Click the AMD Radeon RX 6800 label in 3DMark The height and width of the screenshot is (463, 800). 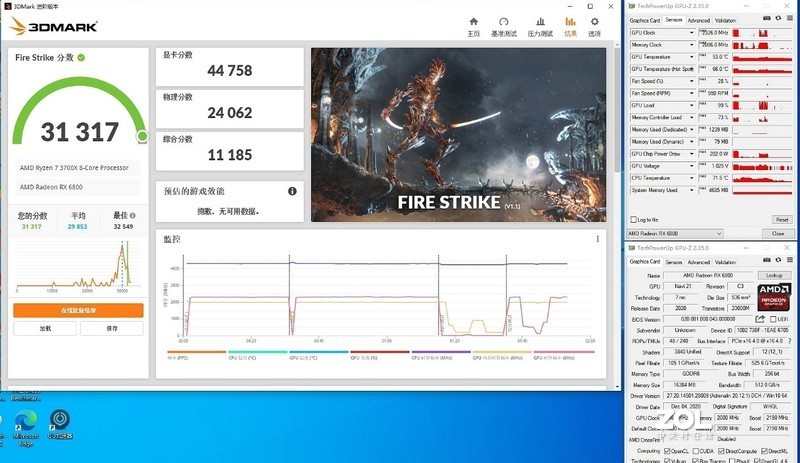(x=51, y=187)
